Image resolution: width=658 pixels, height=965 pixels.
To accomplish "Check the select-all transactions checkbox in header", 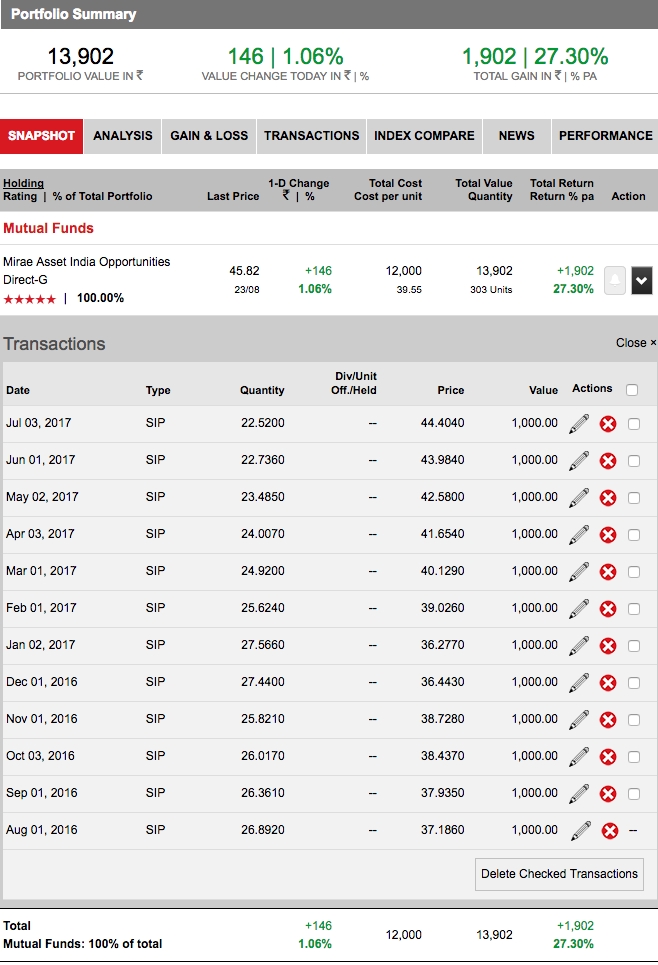I will click(632, 390).
